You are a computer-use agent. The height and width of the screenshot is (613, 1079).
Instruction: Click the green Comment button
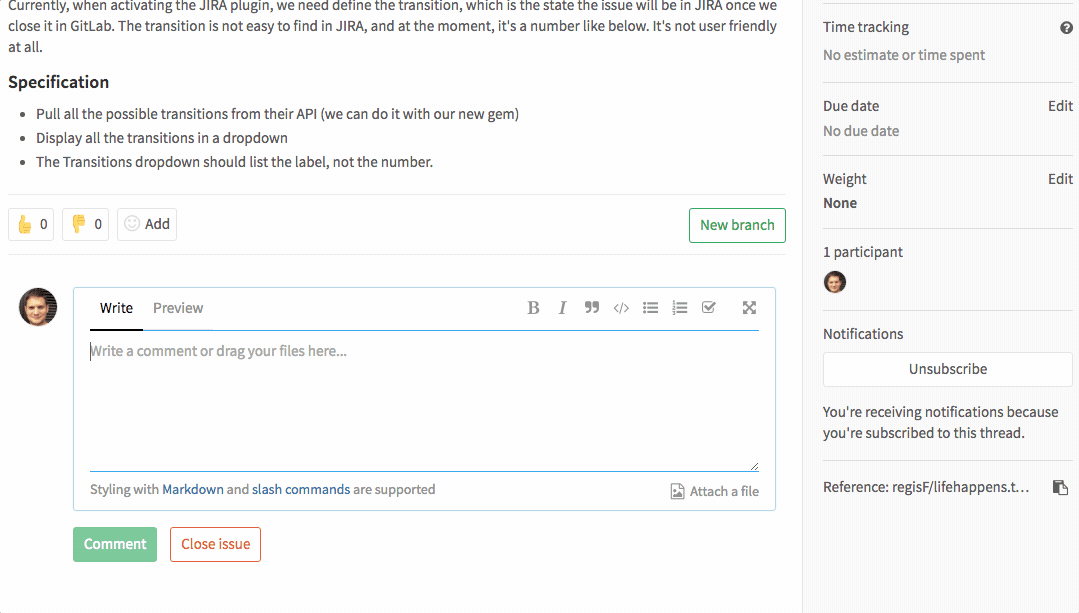(114, 544)
